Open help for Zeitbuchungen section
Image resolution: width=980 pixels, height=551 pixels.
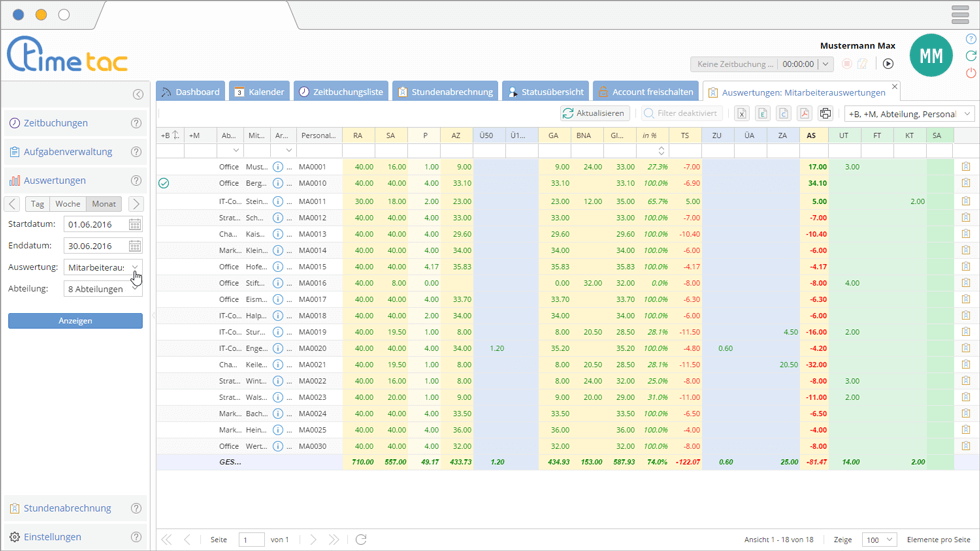point(136,123)
